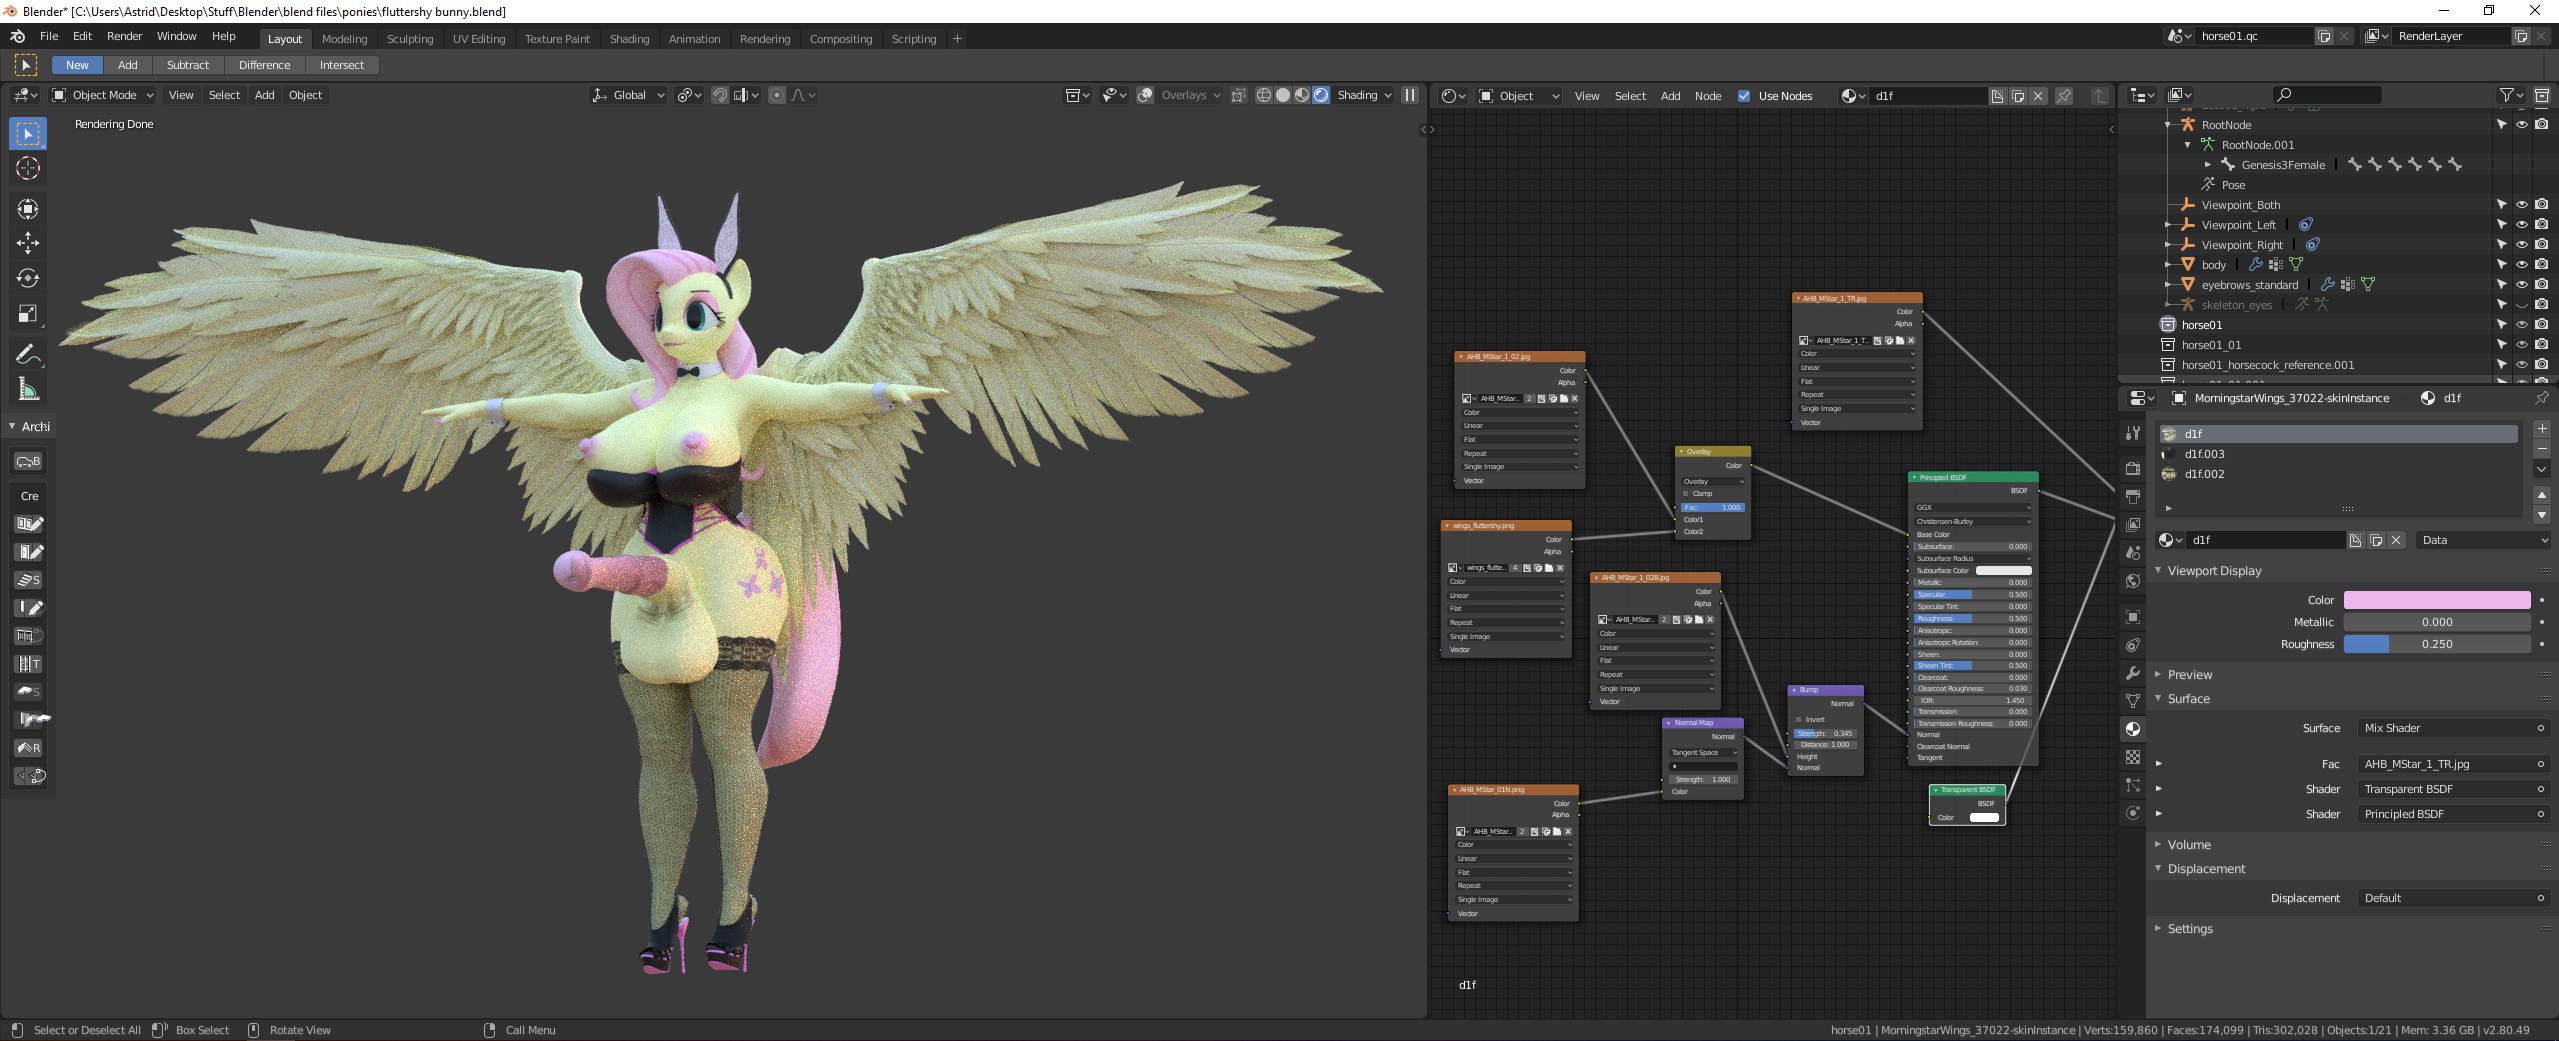Choose the Scale tool icon
Screen dimensions: 2559x1041
click(x=28, y=314)
